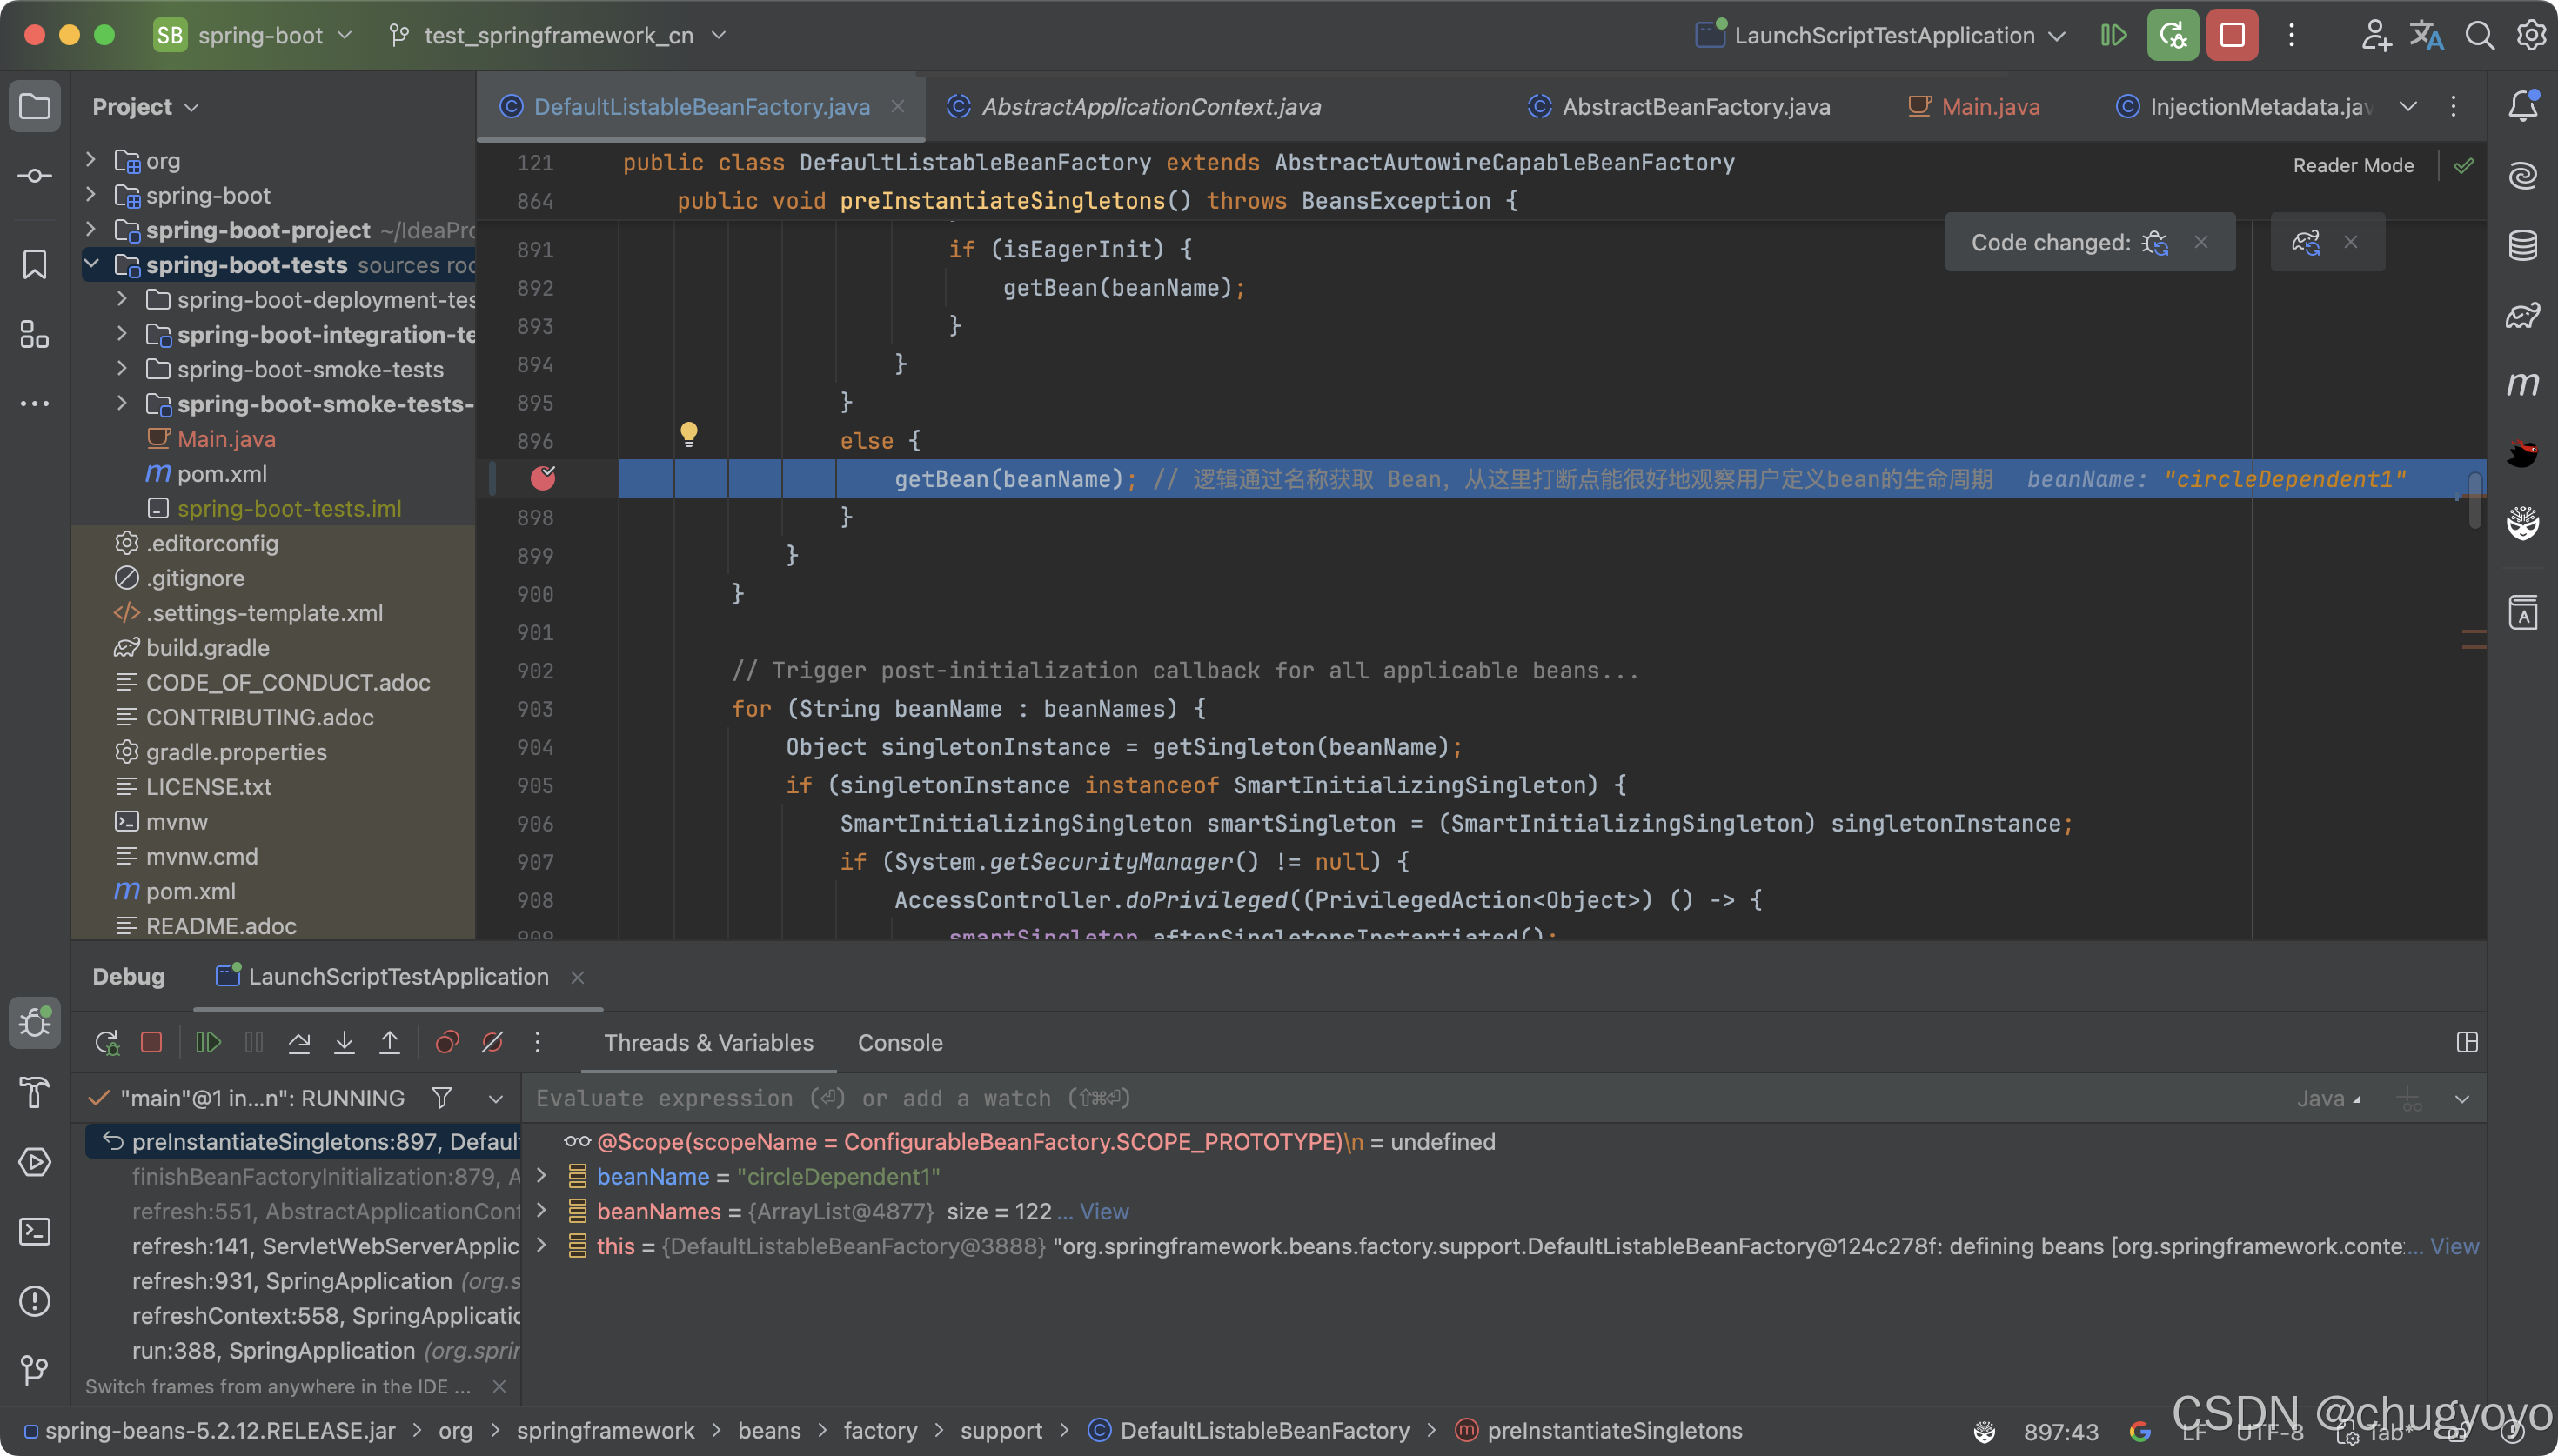Open the Bookmarks tool window icon

click(35, 265)
